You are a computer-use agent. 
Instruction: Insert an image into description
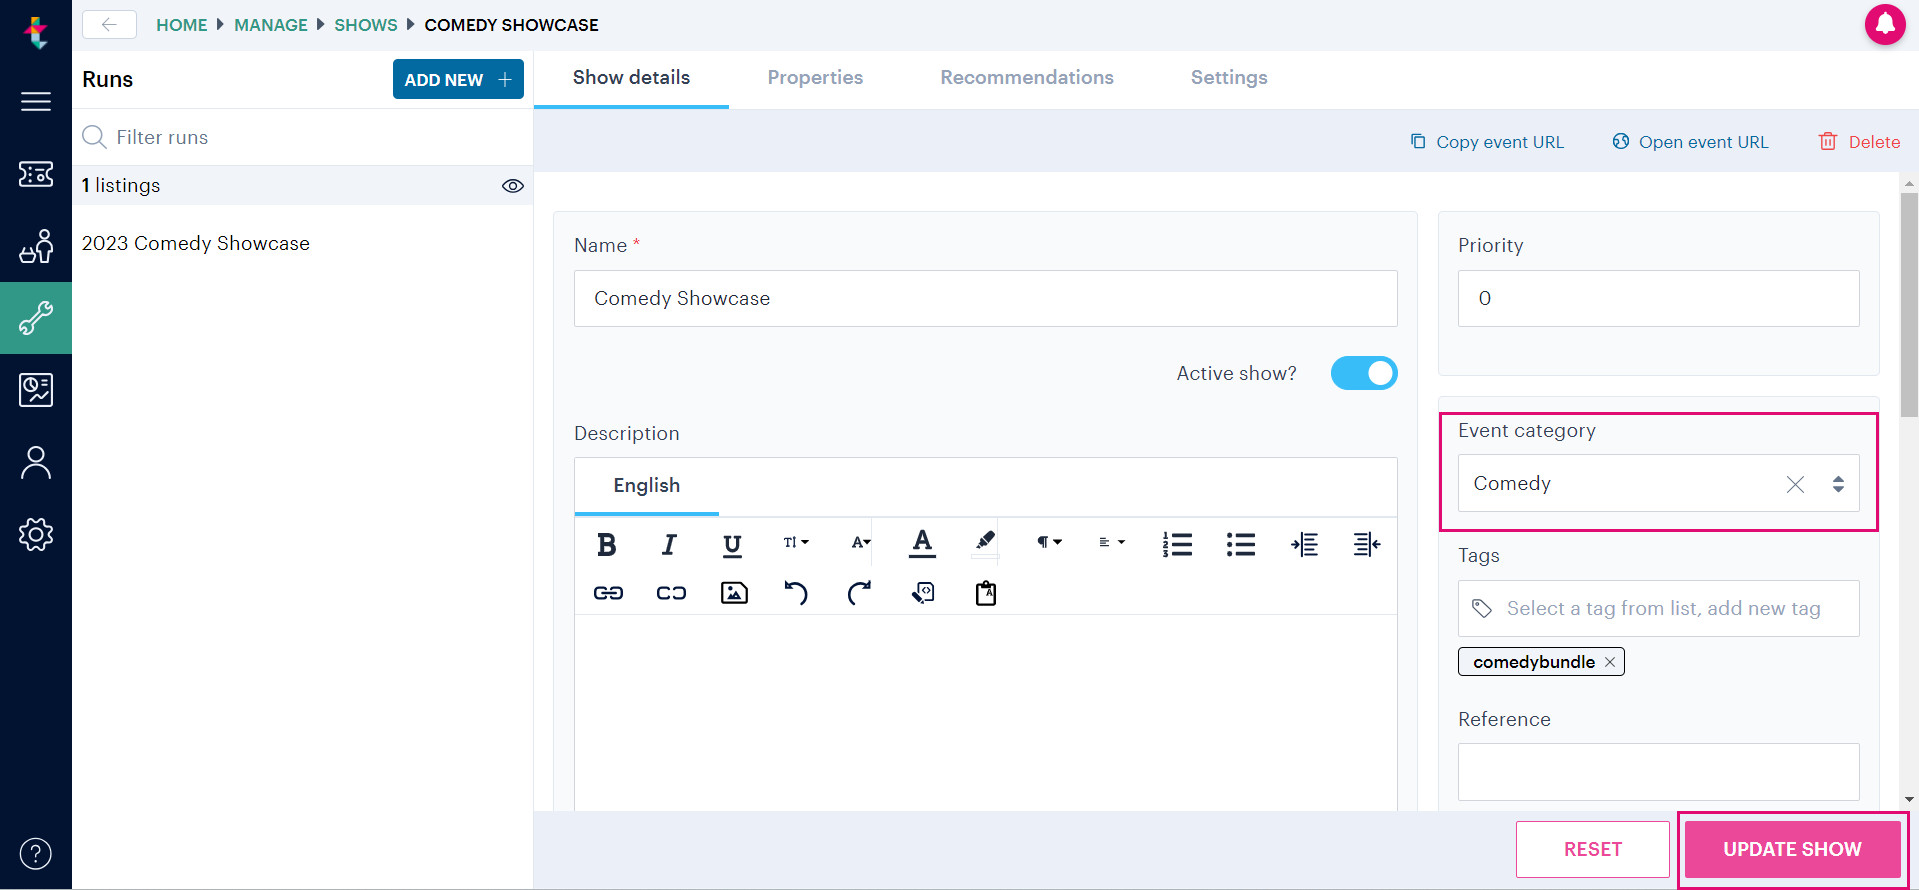(734, 593)
